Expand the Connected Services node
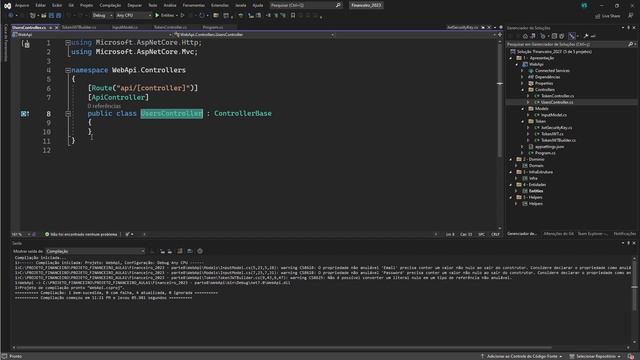The image size is (640, 360). click(x=523, y=71)
